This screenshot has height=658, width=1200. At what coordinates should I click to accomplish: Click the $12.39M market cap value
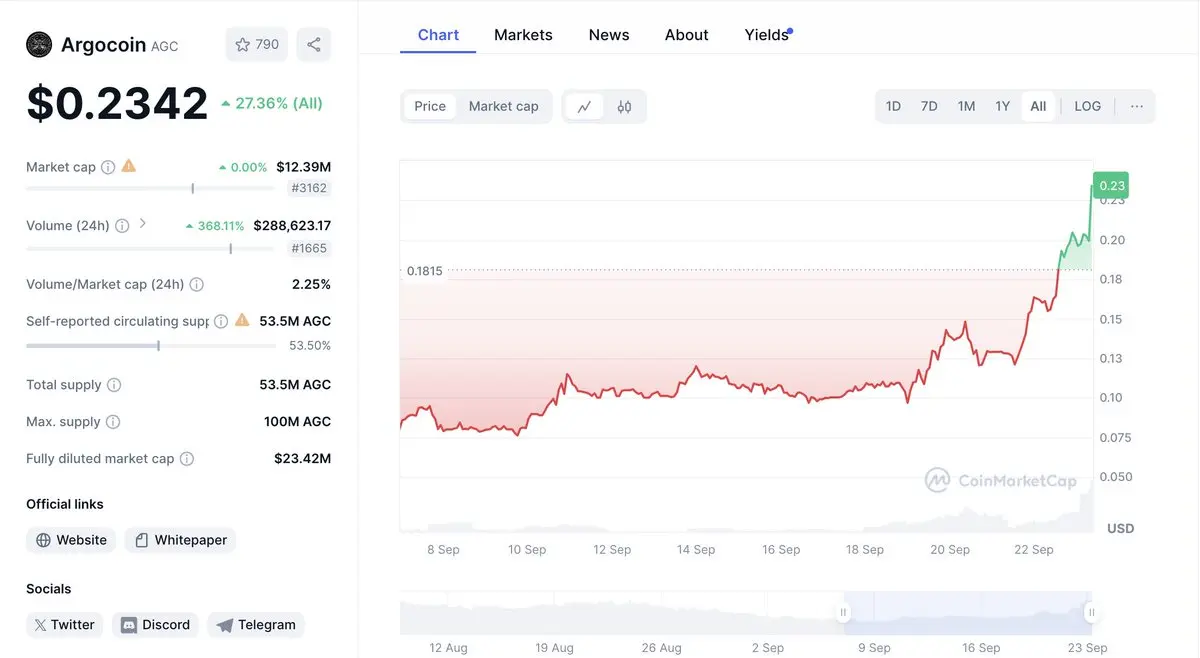pos(304,167)
